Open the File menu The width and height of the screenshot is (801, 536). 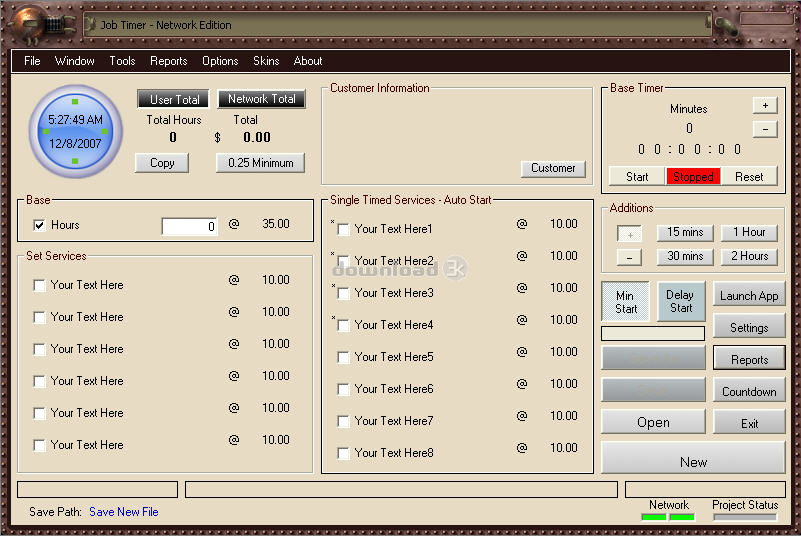[32, 61]
